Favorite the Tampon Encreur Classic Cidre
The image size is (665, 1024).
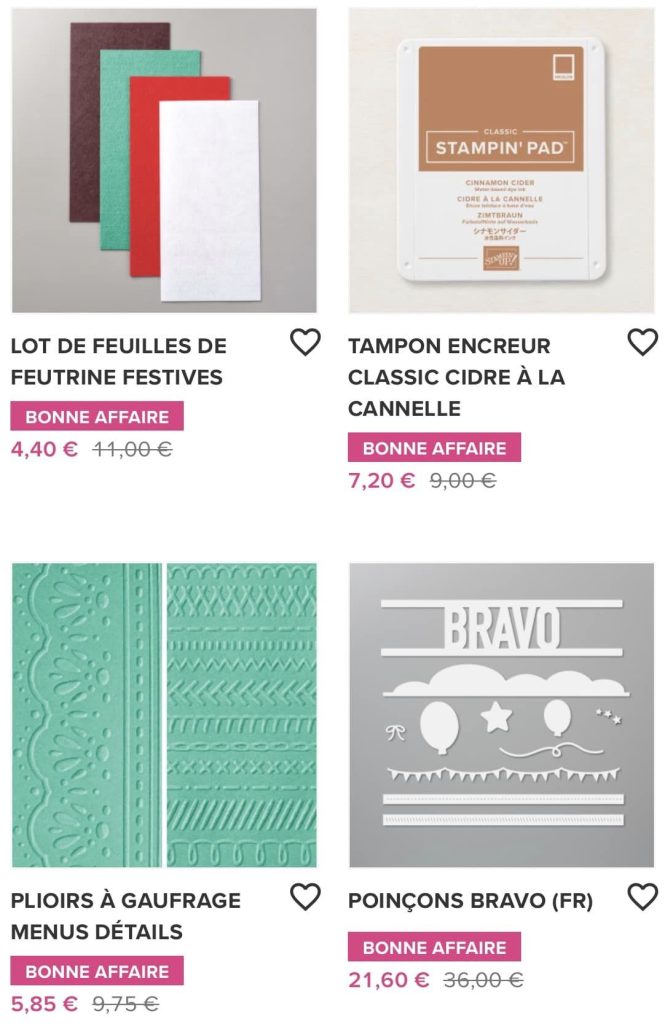click(642, 343)
